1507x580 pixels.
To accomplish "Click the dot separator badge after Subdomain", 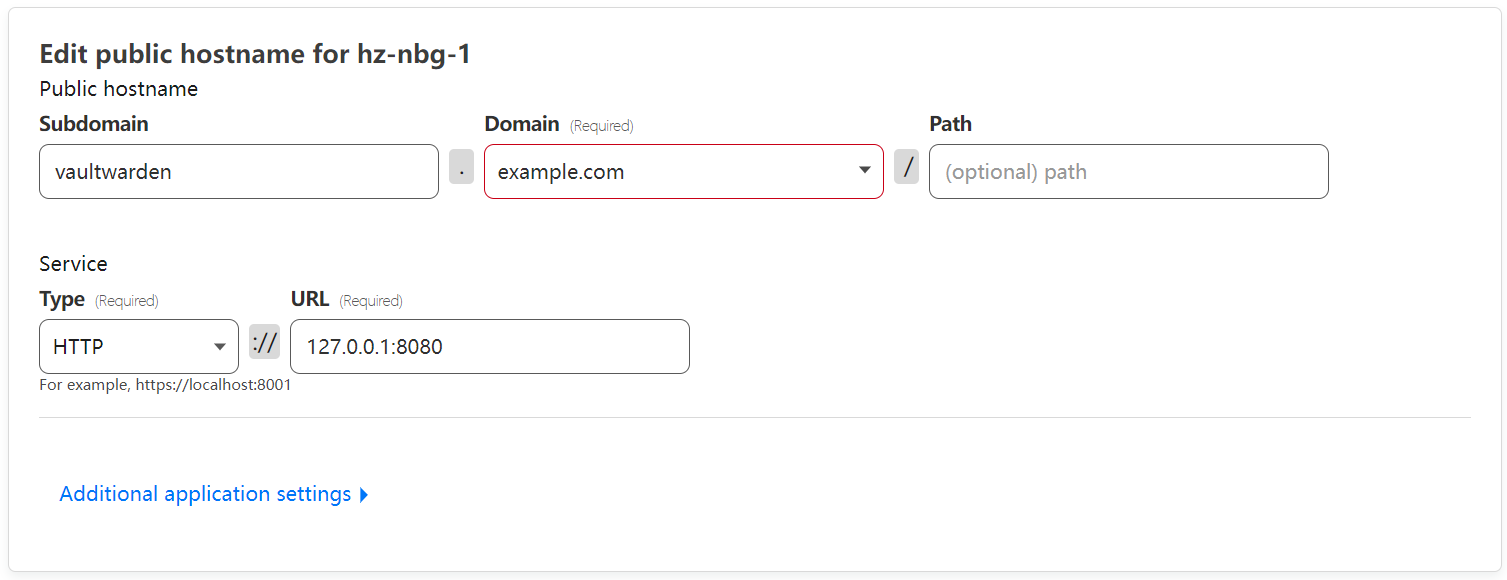I will click(461, 167).
